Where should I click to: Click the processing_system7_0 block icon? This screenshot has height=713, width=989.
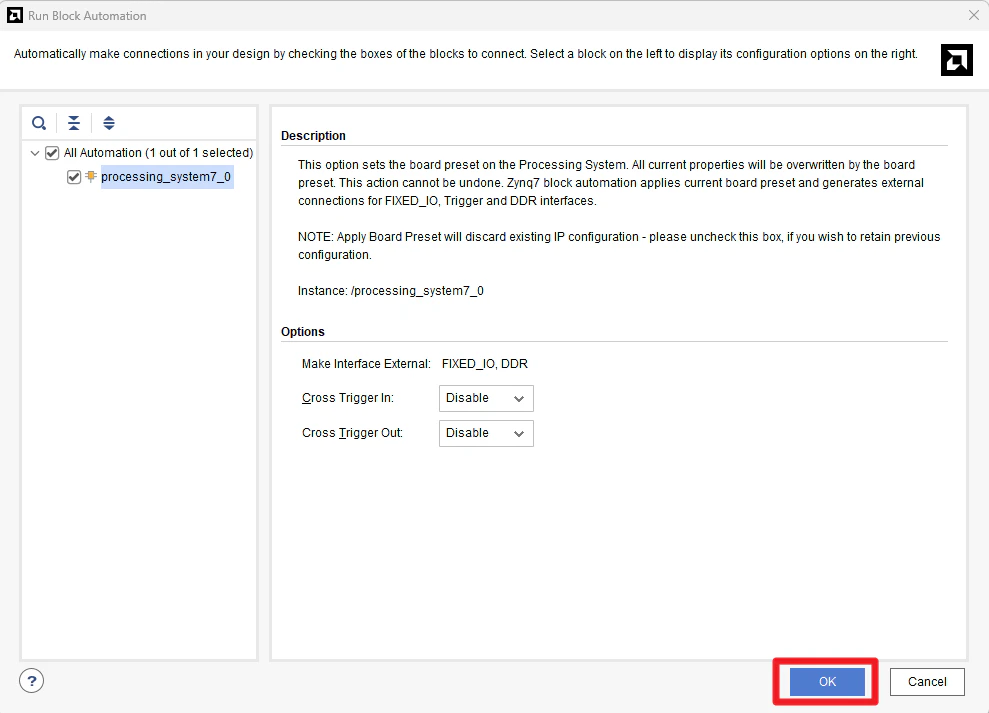pos(91,177)
